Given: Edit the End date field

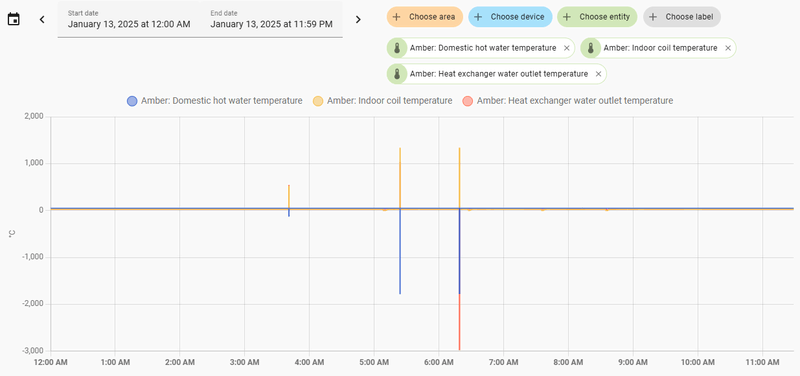Looking at the screenshot, I should click(x=271, y=19).
